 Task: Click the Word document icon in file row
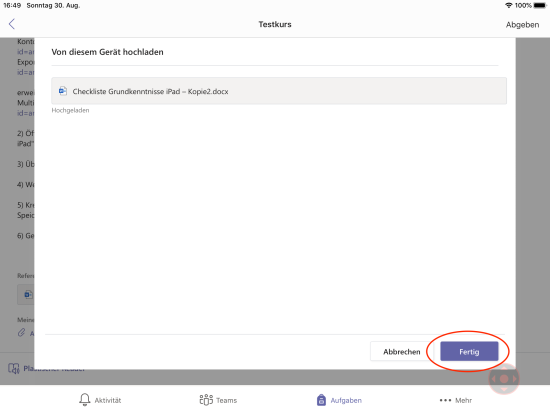click(x=63, y=91)
